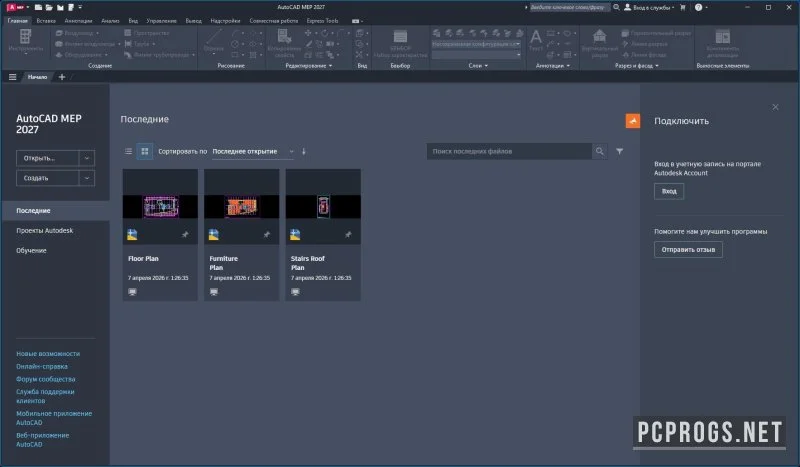Select the Текст annotation tool

(x=536, y=40)
